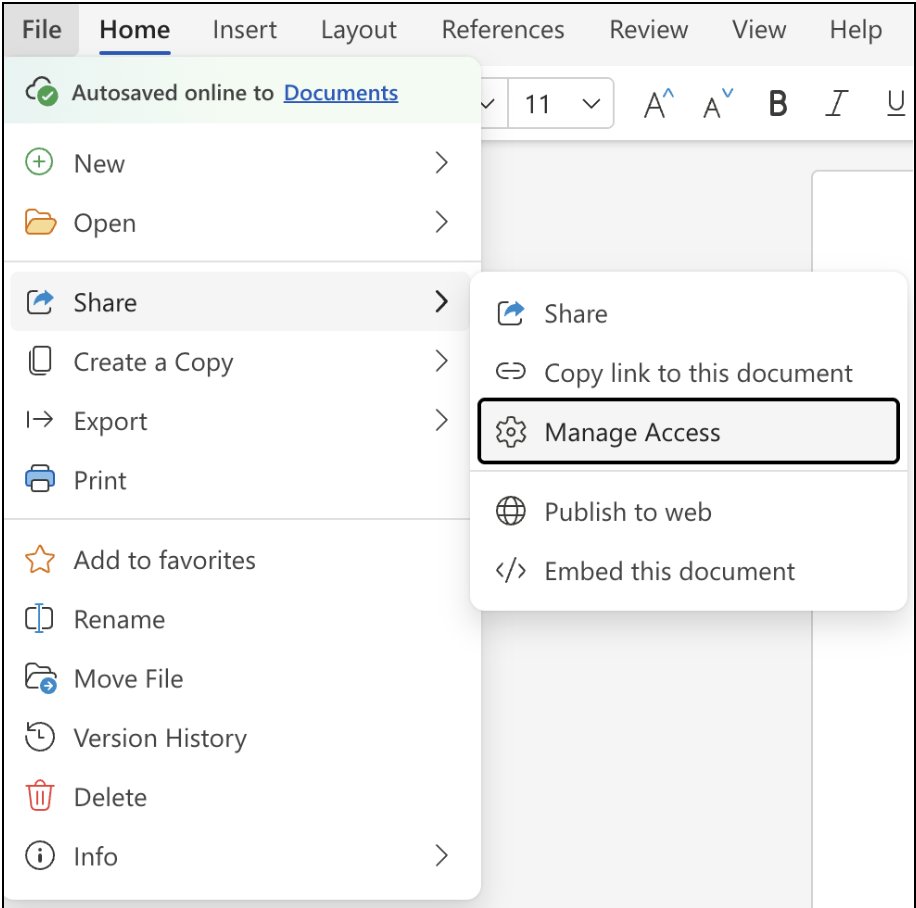The width and height of the screenshot is (916, 908).
Task: Click the code brackets embed icon
Action: (511, 571)
